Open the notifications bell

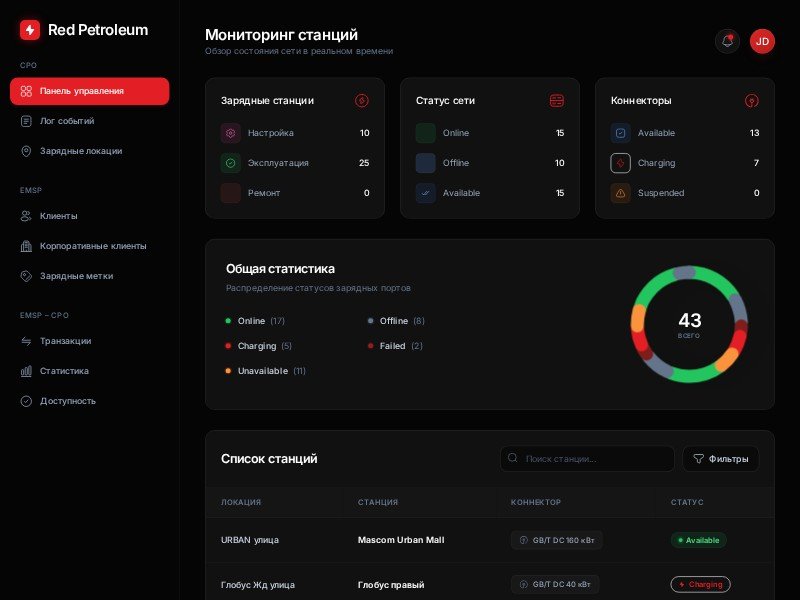[x=727, y=41]
